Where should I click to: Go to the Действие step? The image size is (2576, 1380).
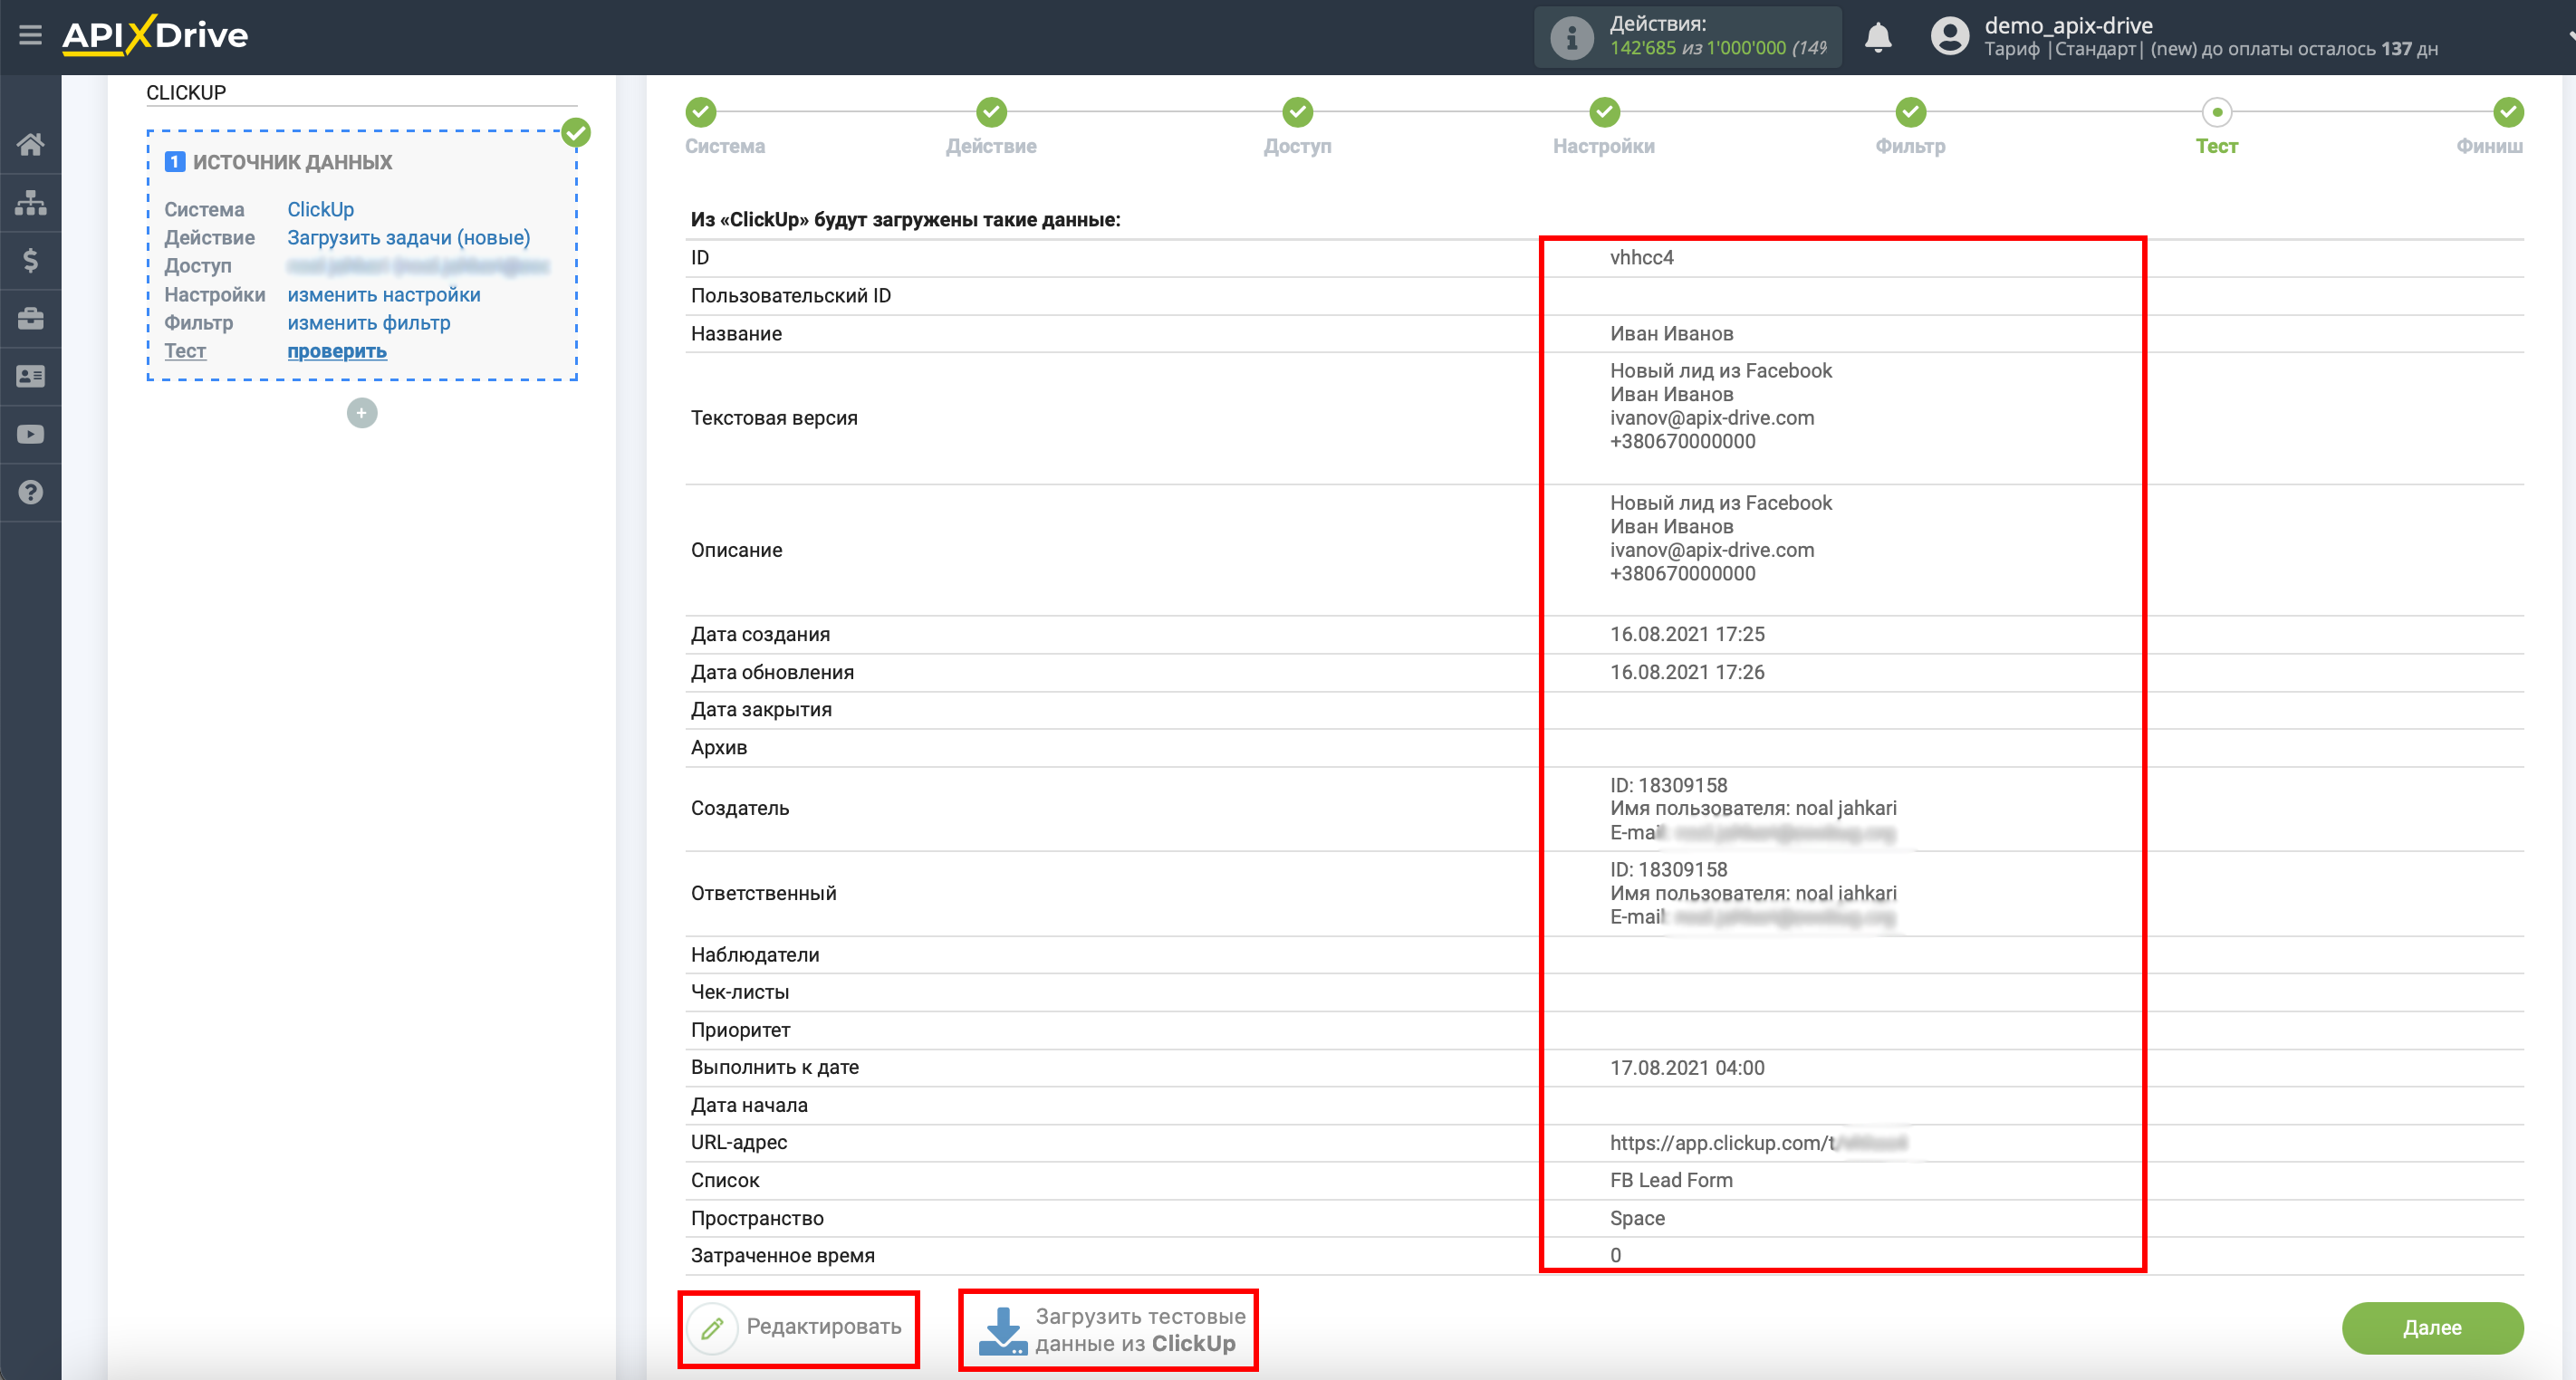click(991, 126)
